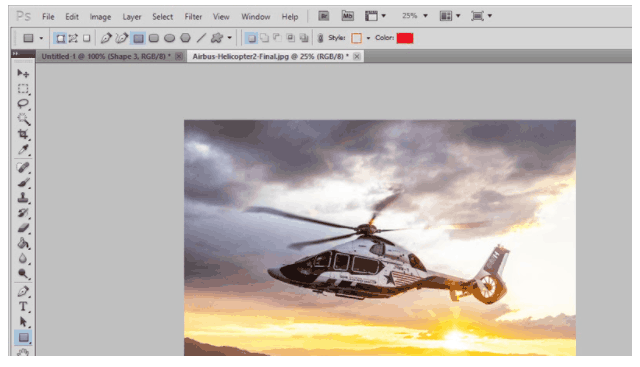Screen dimensions: 640x367
Task: Select the Dodge tool
Action: click(x=23, y=274)
